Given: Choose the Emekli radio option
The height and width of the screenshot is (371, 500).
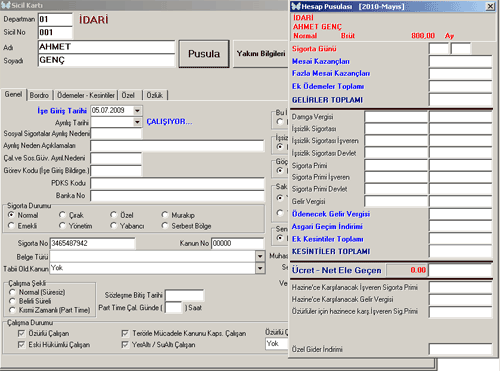Looking at the screenshot, I should 11,226.
